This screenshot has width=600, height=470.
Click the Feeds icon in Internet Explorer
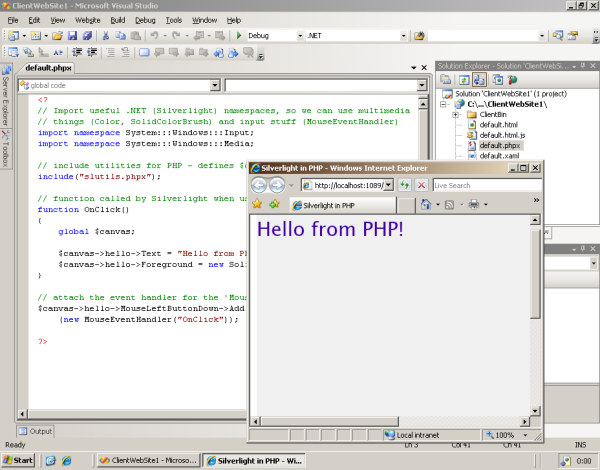point(450,205)
